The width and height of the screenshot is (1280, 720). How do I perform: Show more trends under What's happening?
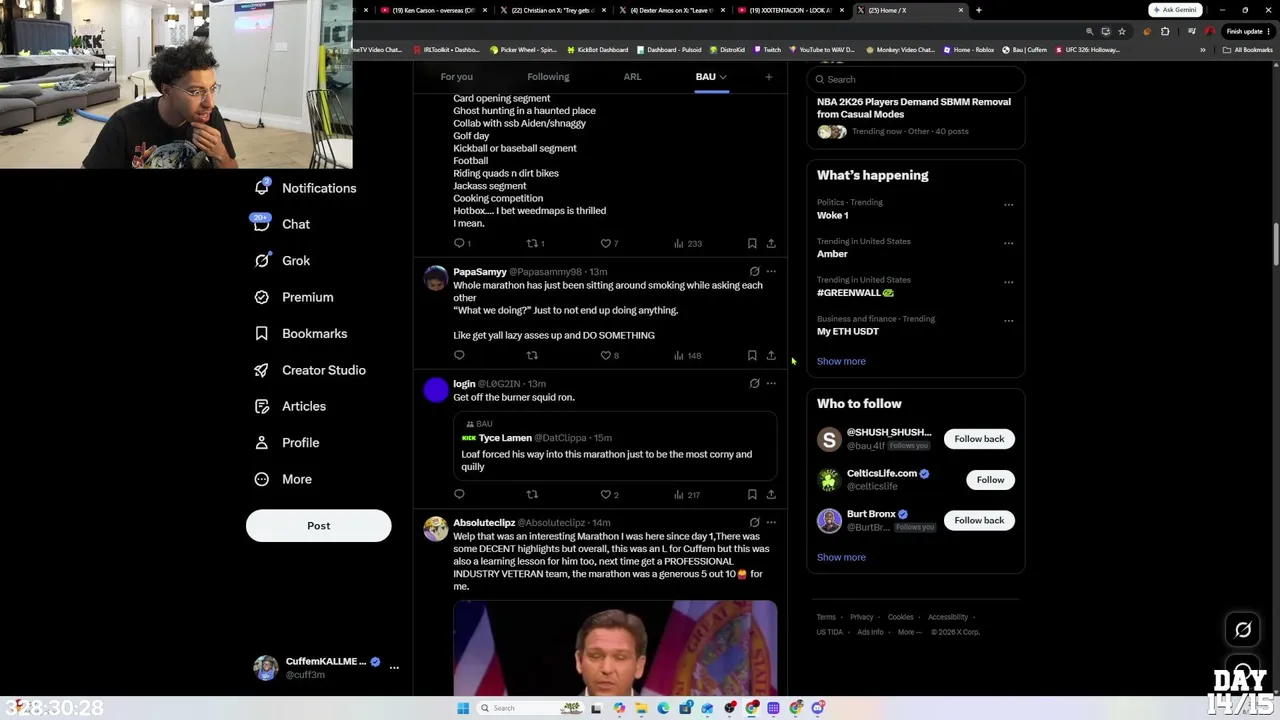(841, 361)
